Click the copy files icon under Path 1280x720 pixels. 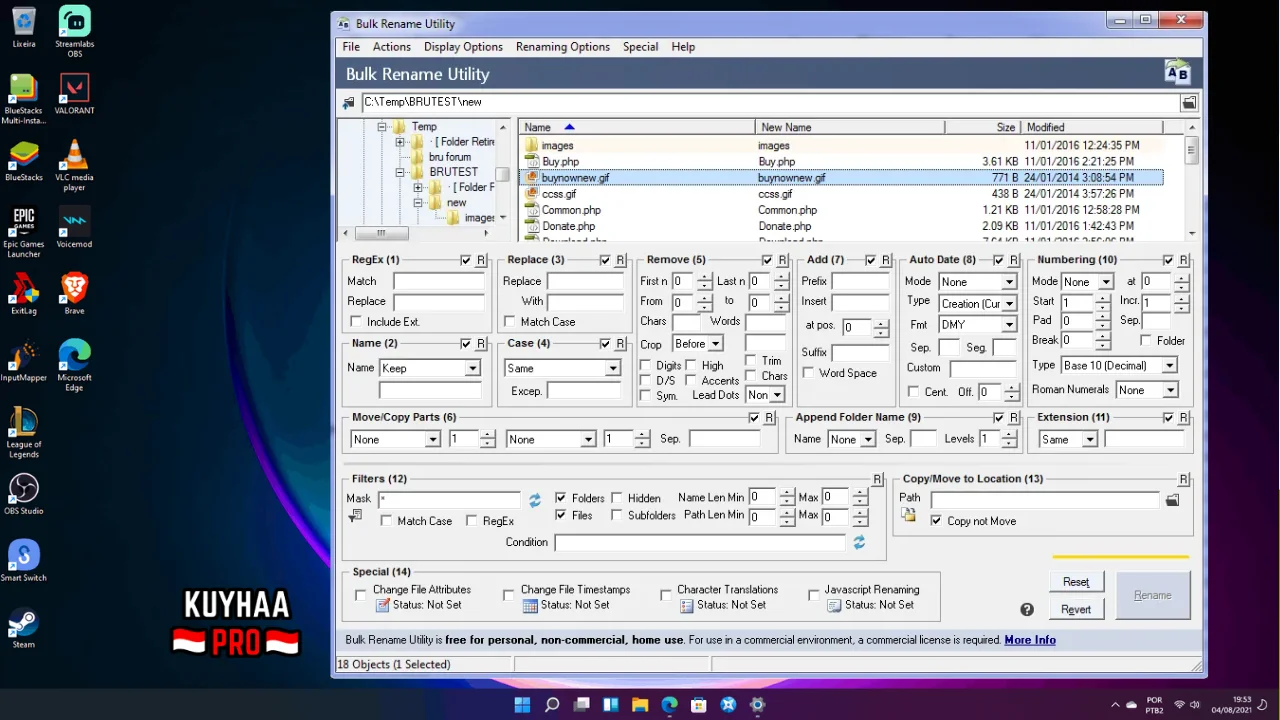[x=908, y=515]
